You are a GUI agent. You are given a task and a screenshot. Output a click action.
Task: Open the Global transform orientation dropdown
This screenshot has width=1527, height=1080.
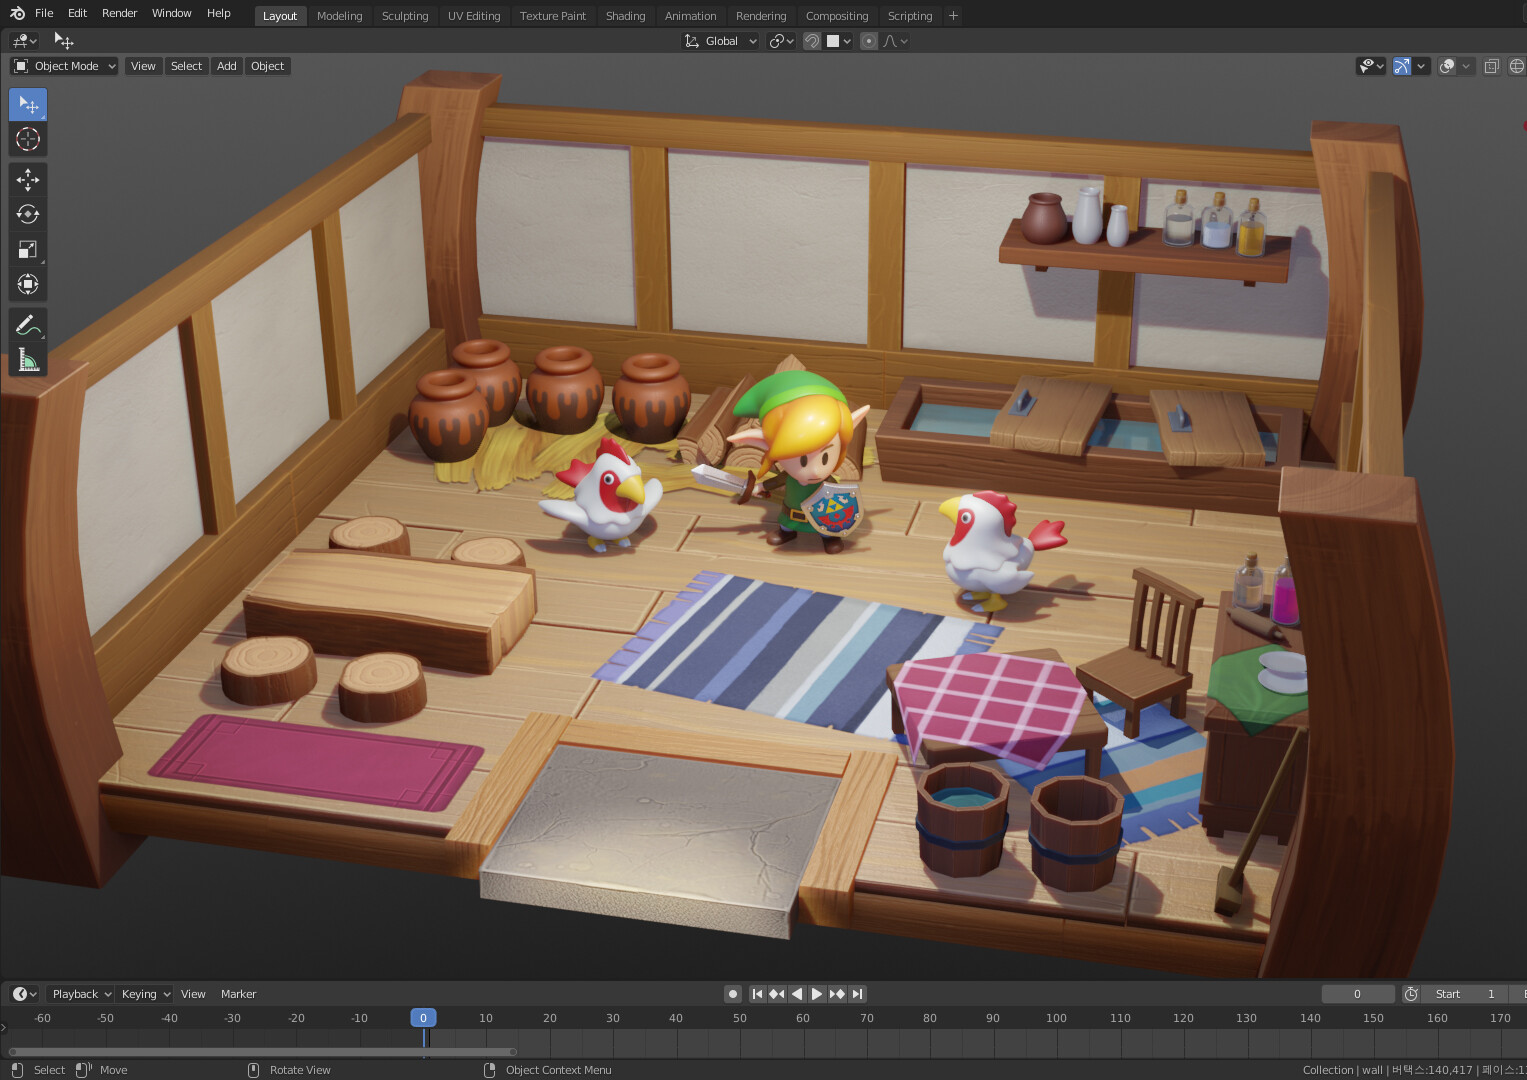(720, 41)
